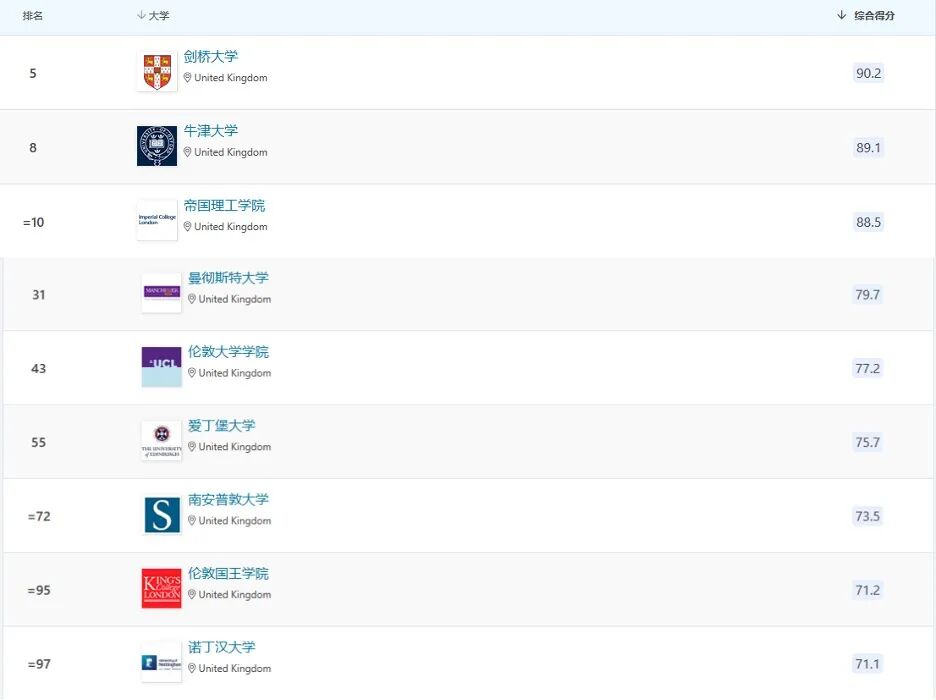This screenshot has height=700, width=936.
Task: Click the Imperial College London logo
Action: pyautogui.click(x=156, y=219)
